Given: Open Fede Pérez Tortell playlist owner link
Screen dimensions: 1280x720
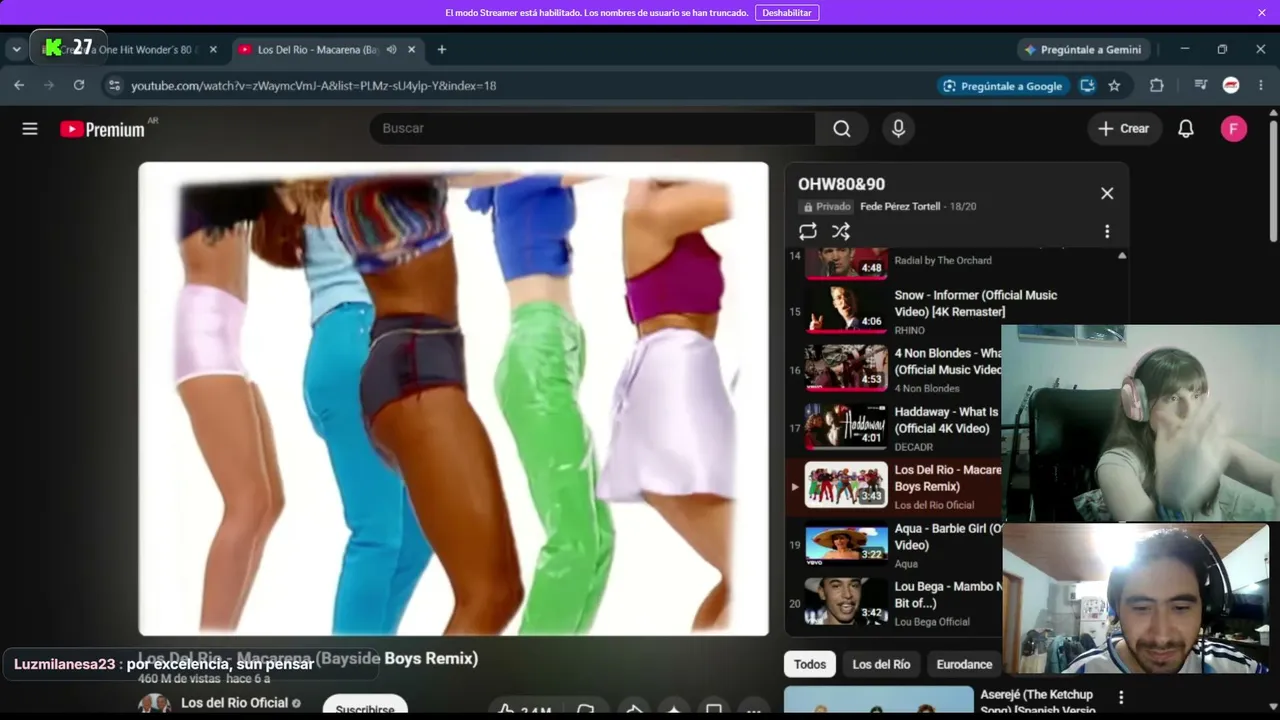Looking at the screenshot, I should (900, 206).
